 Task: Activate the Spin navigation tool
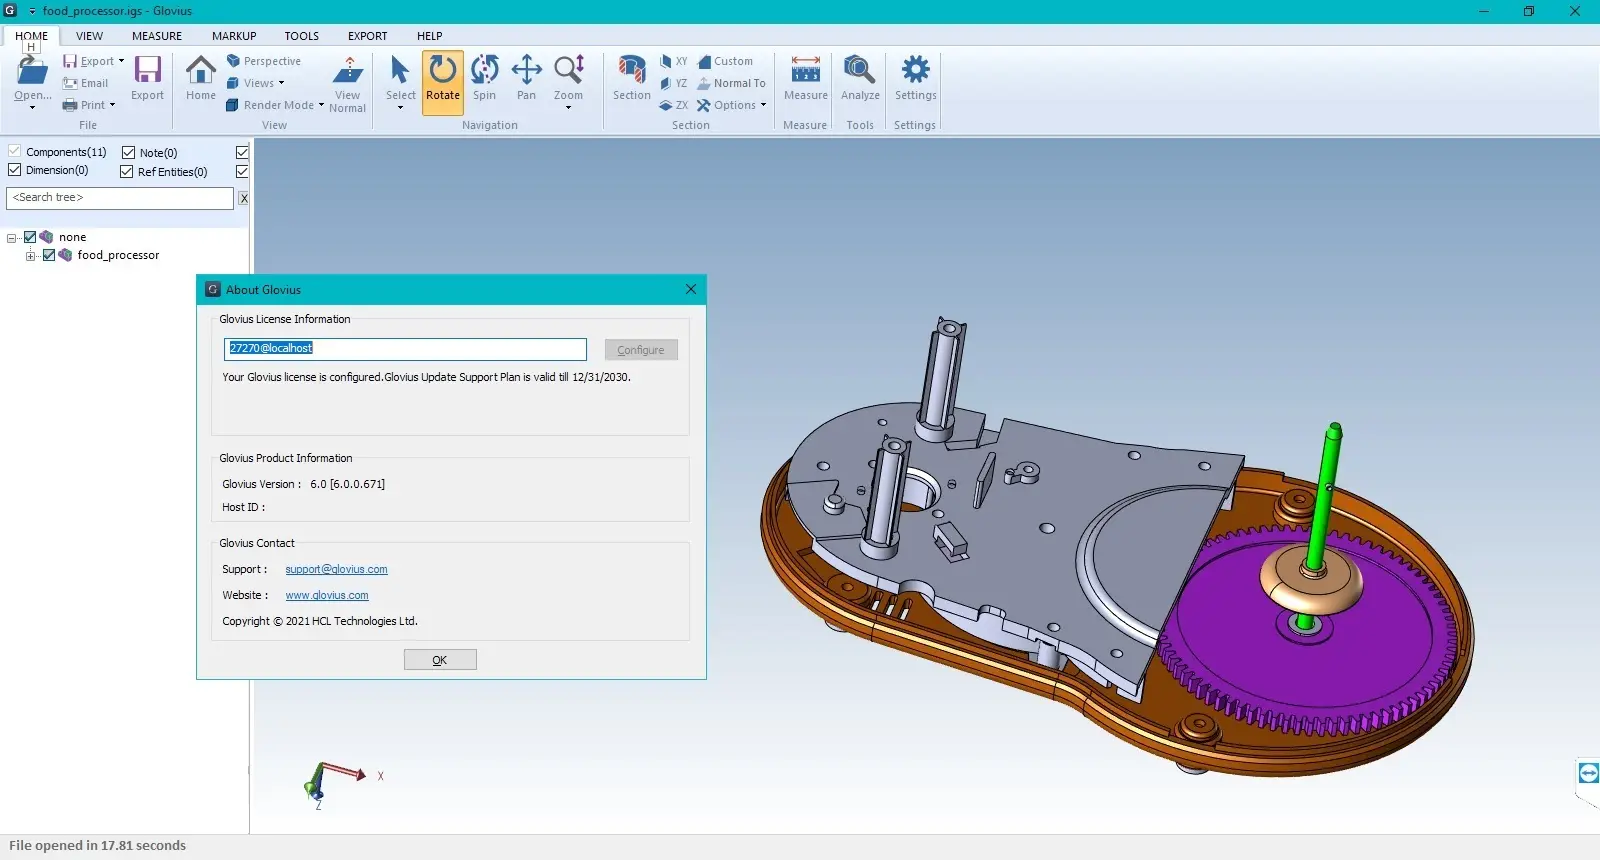pyautogui.click(x=485, y=70)
